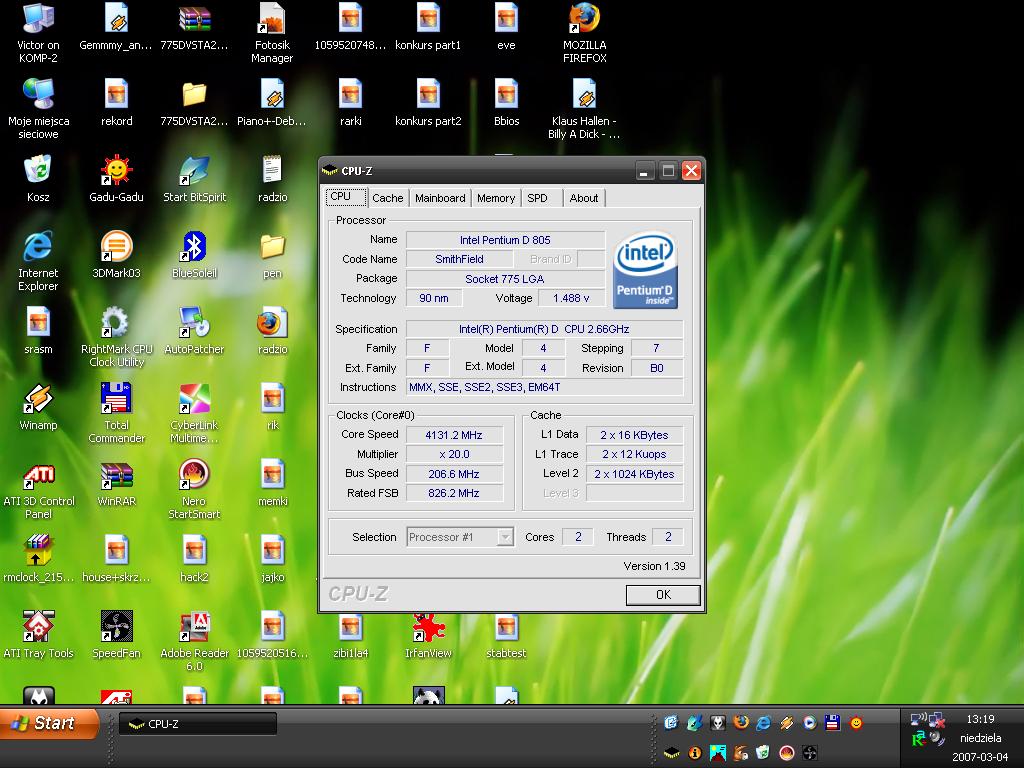
Task: Launch Firefox from the quick launch bar
Action: 741,722
